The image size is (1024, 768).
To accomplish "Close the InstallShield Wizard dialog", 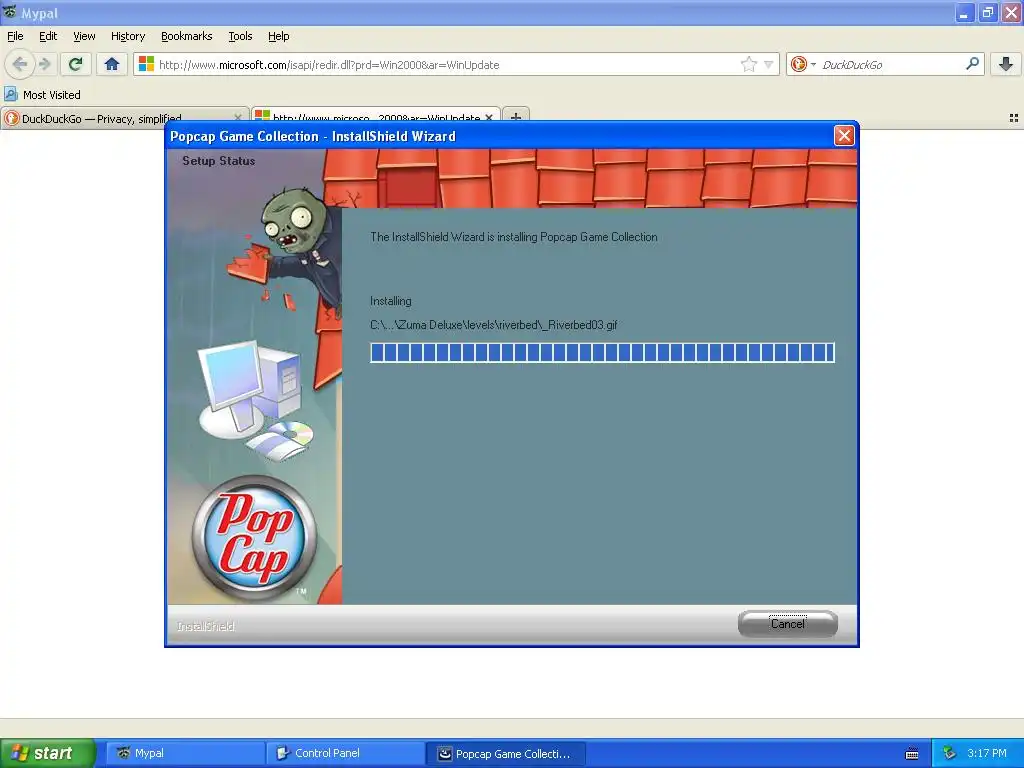I will (x=844, y=136).
